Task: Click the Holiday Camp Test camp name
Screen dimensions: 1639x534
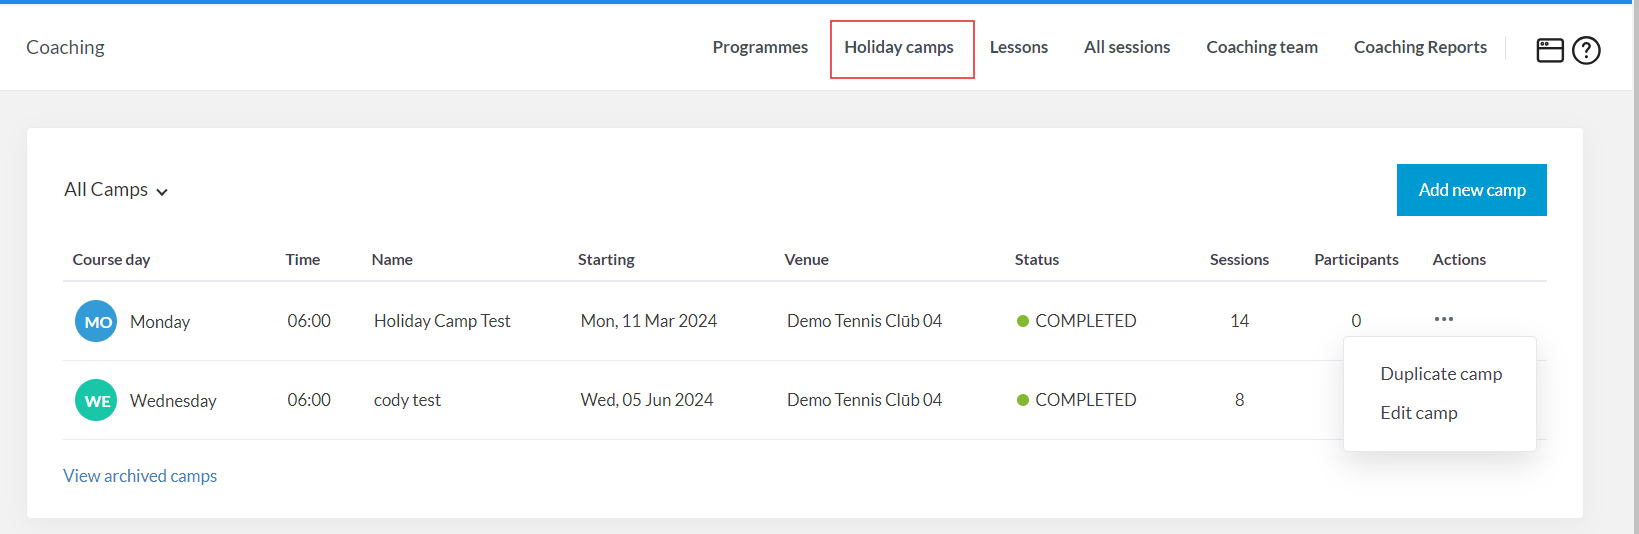Action: point(442,321)
